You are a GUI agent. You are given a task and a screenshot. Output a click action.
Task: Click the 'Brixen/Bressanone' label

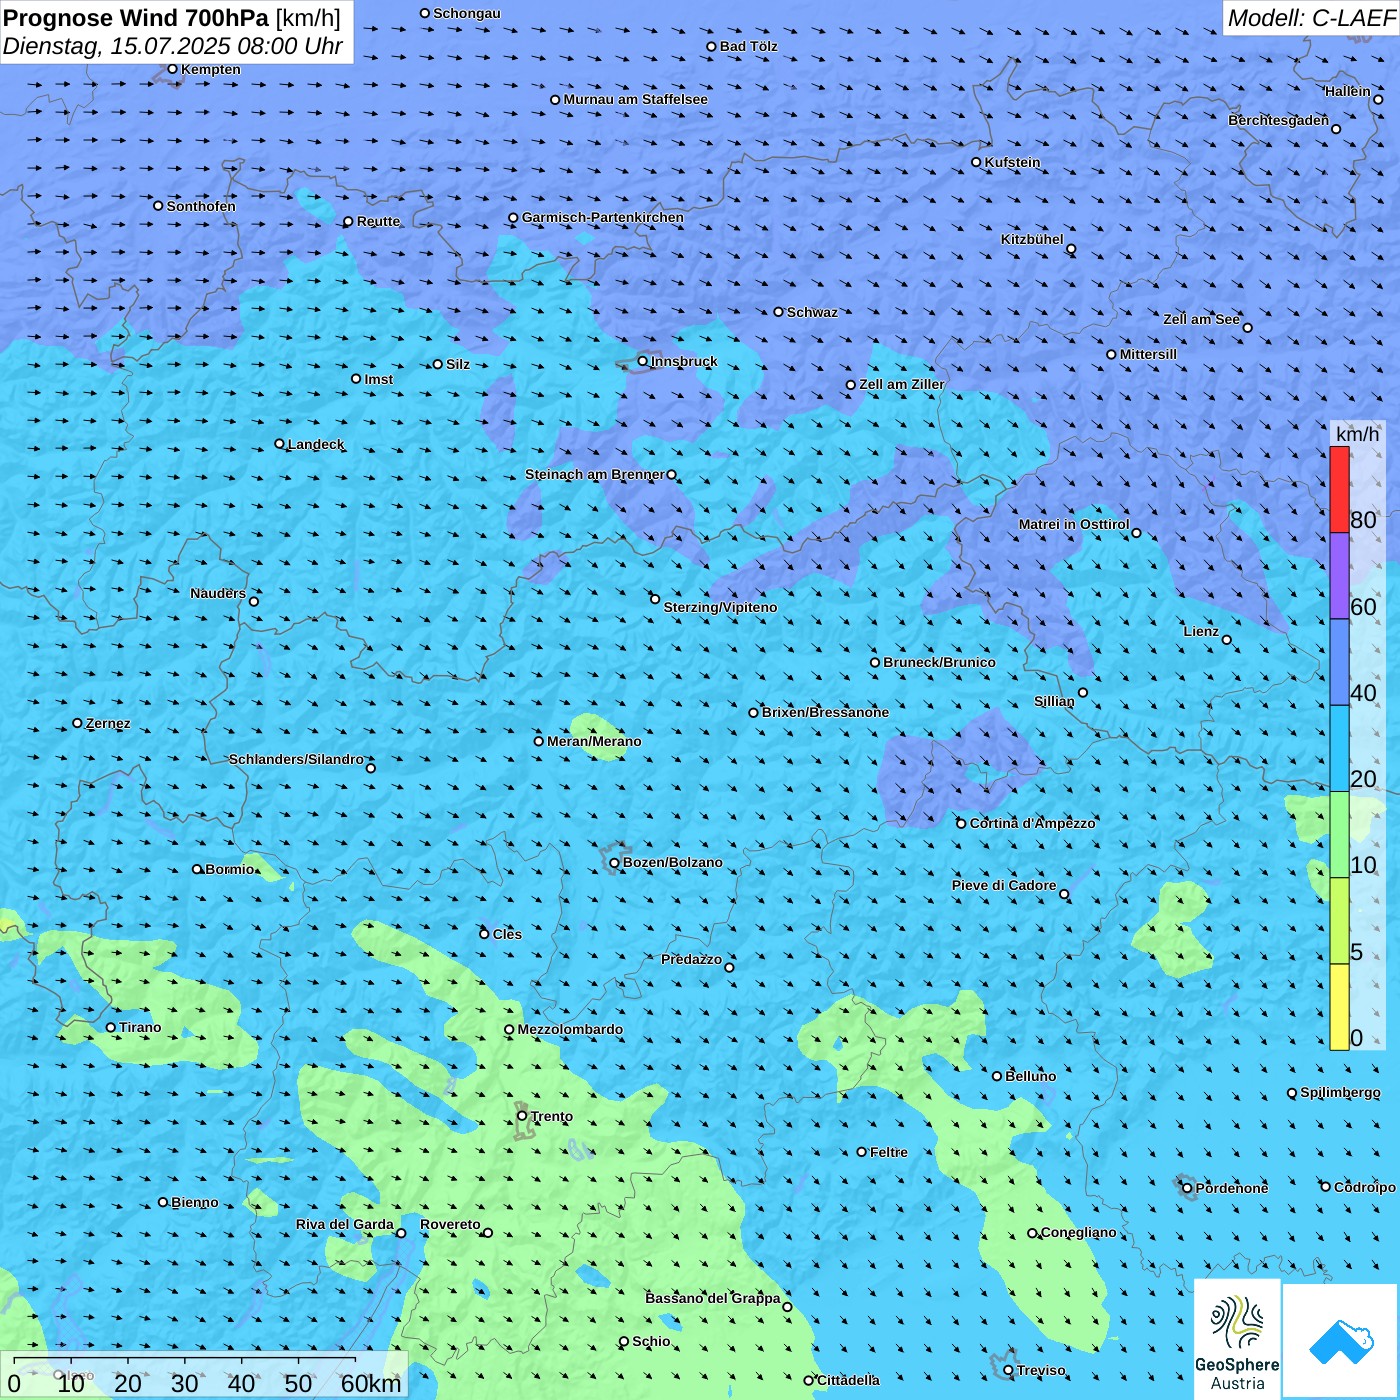[825, 712]
